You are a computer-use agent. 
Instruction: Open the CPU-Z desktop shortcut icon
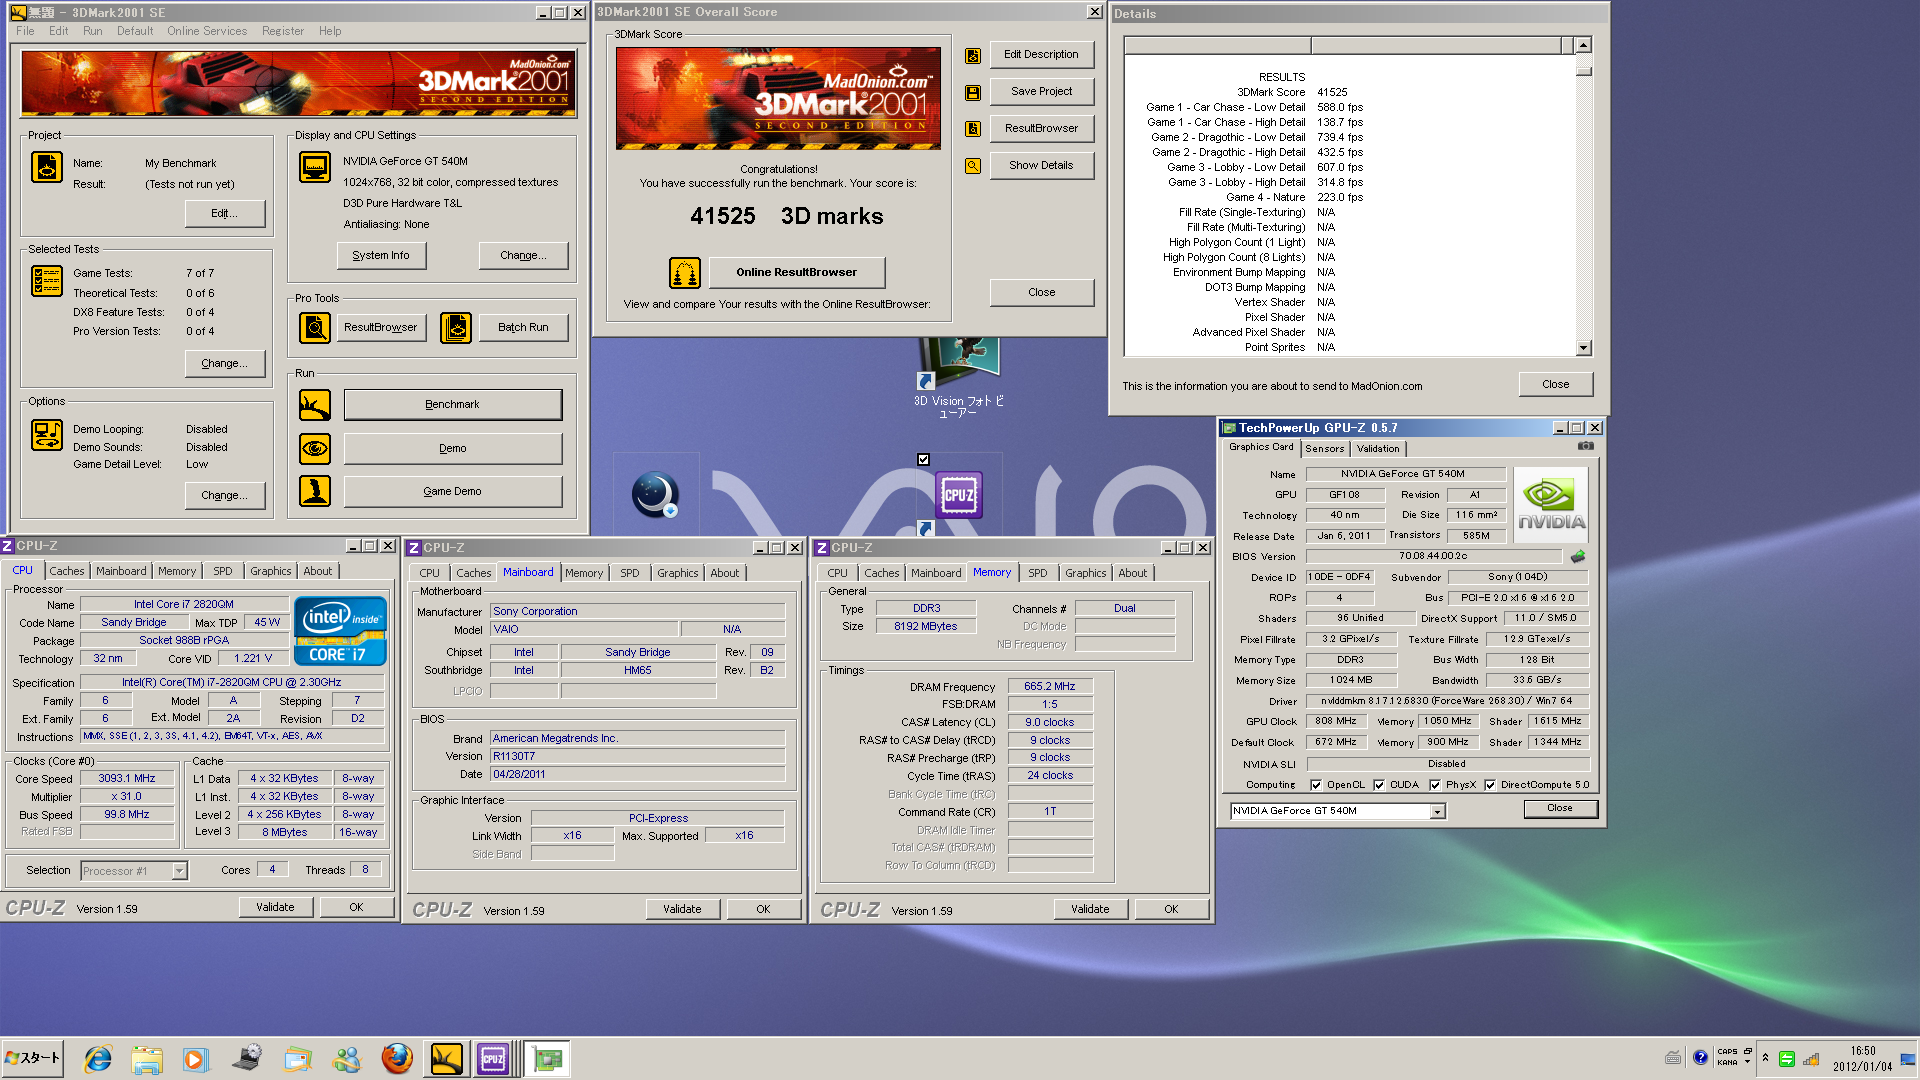pos(958,496)
